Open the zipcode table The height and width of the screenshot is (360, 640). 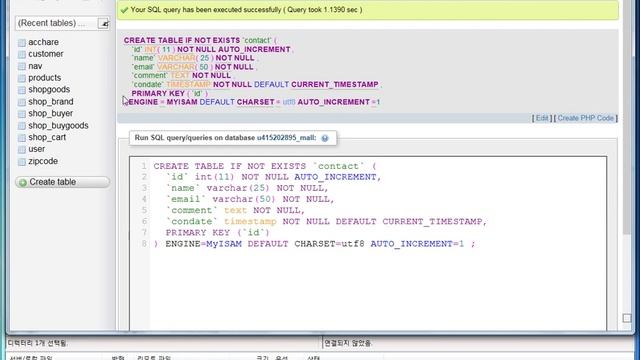click(x=43, y=161)
